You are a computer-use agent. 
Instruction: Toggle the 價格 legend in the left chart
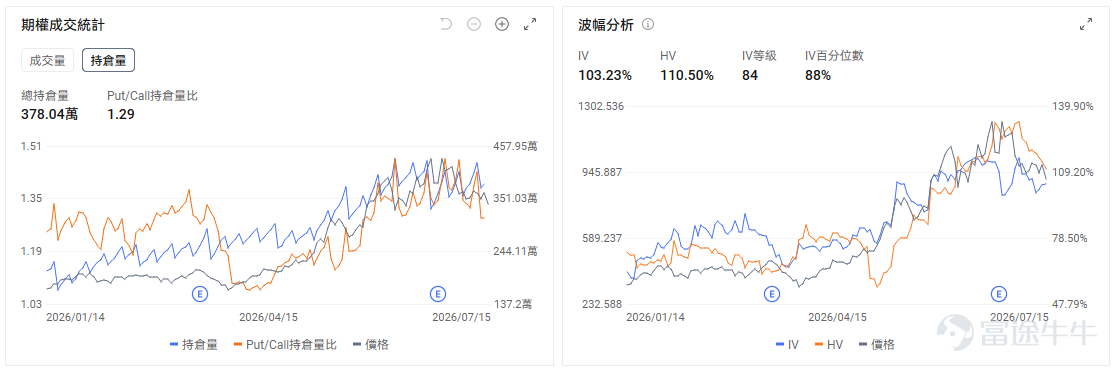coord(372,345)
